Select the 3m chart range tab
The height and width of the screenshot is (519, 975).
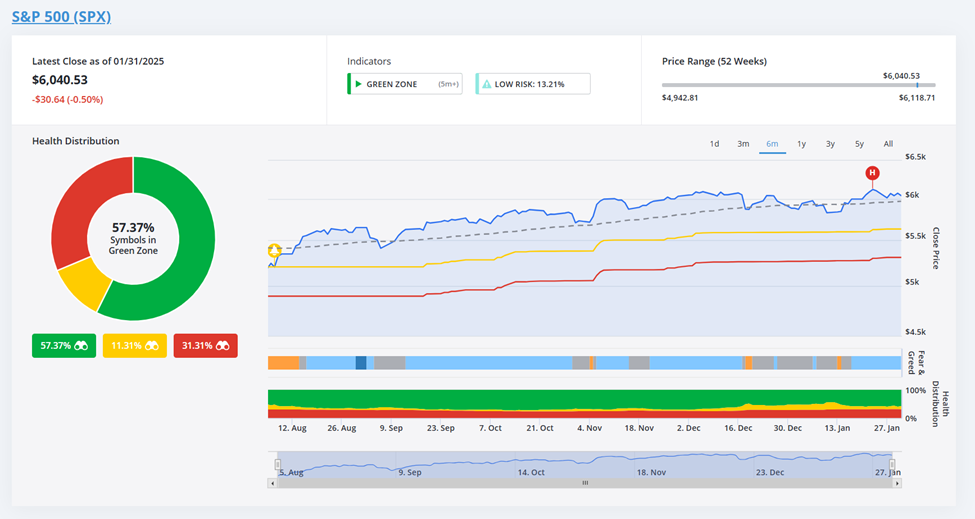click(x=743, y=144)
